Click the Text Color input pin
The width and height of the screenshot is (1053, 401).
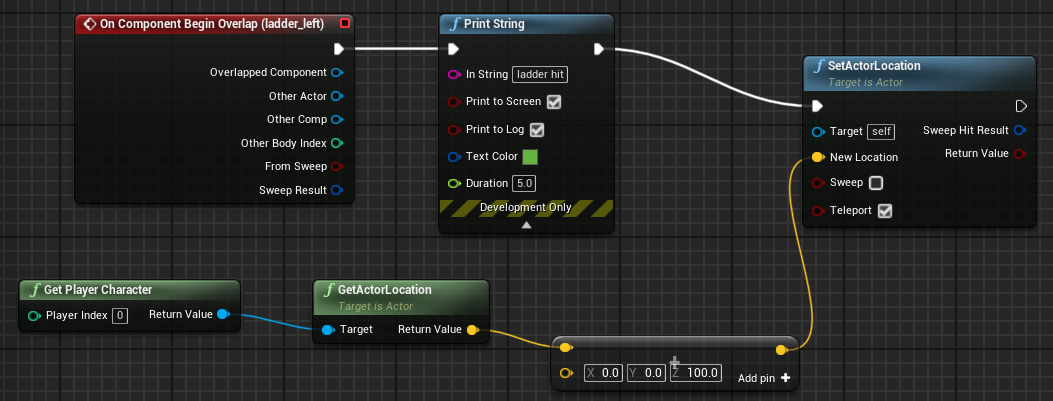point(453,157)
